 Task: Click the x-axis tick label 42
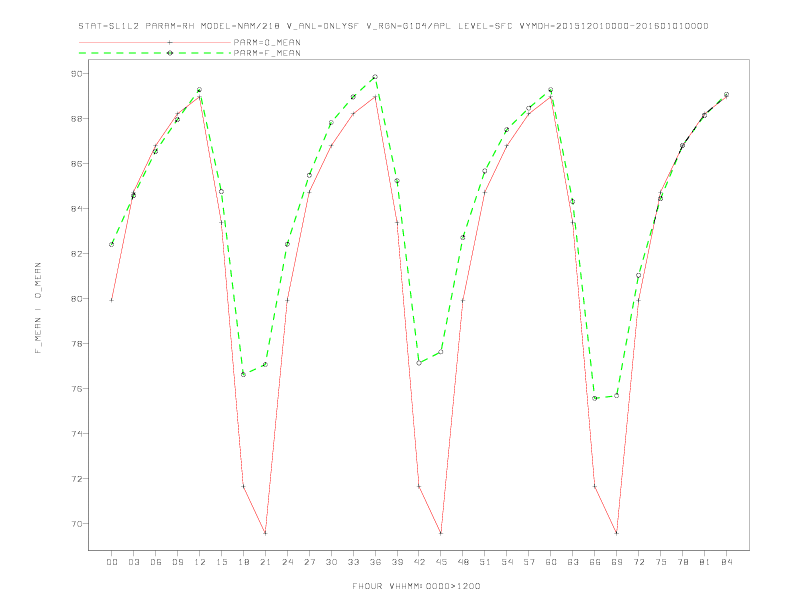pyautogui.click(x=419, y=562)
